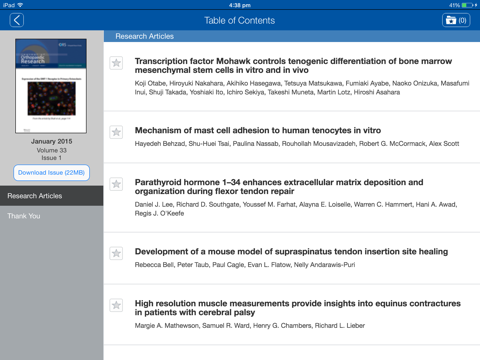Image resolution: width=480 pixels, height=360 pixels.
Task: Open the Parathyroid hormone flexor tendon article
Action: [x=279, y=187]
